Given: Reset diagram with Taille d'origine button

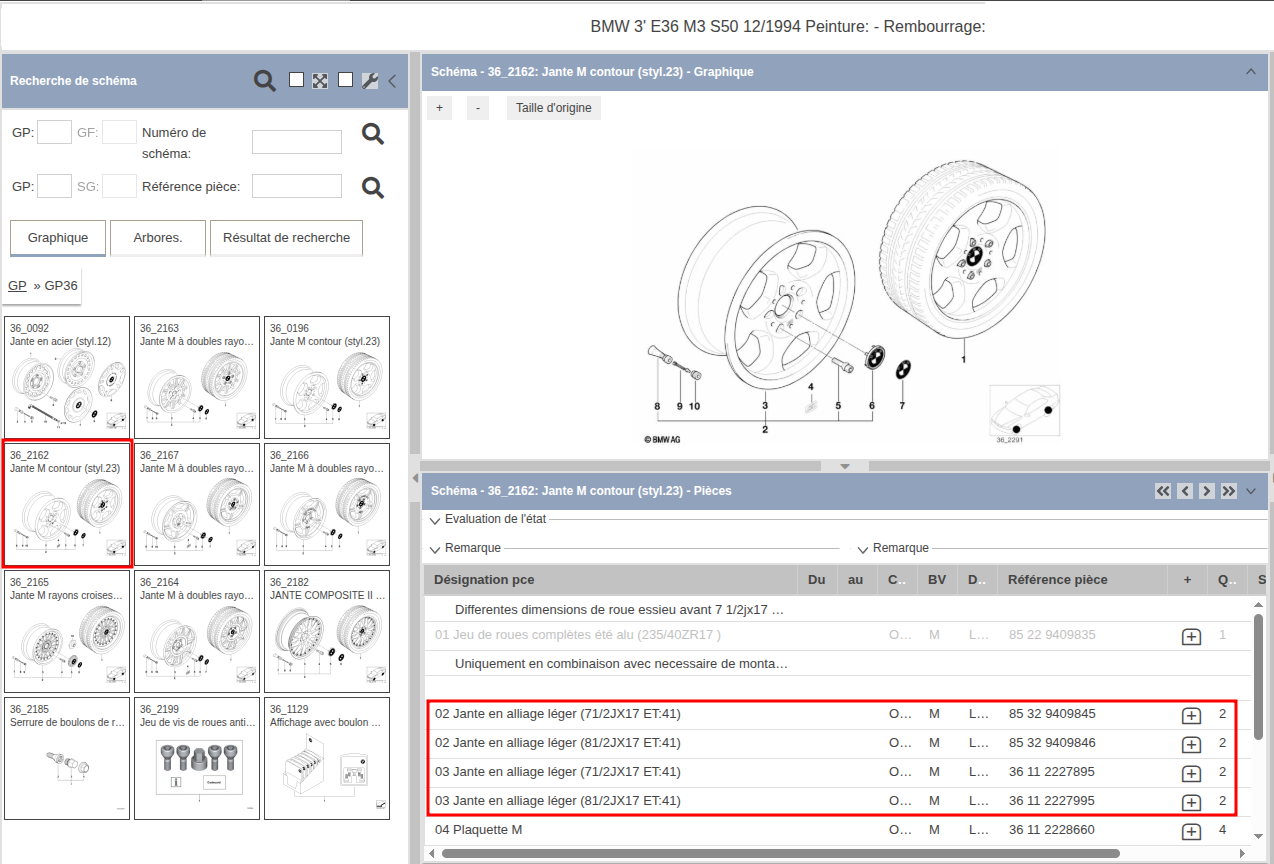Looking at the screenshot, I should pos(554,108).
